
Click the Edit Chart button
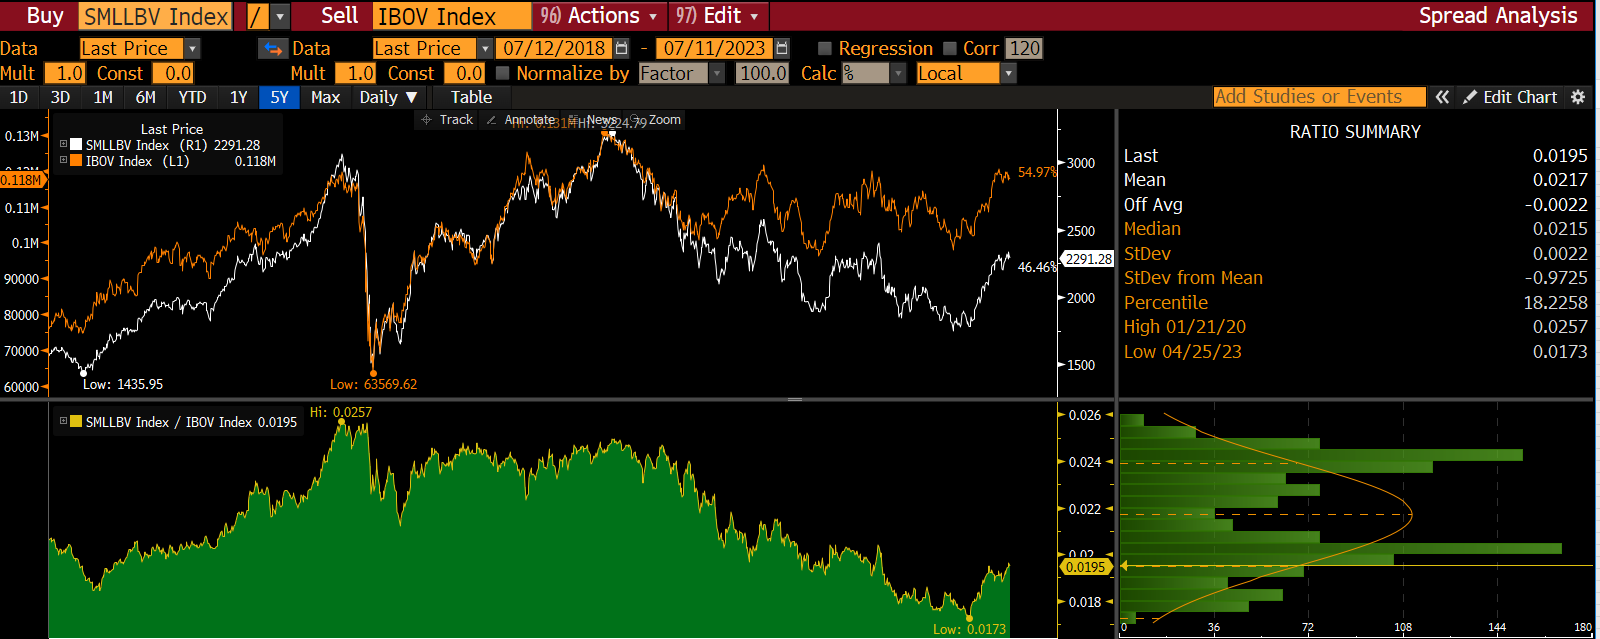tap(1510, 97)
